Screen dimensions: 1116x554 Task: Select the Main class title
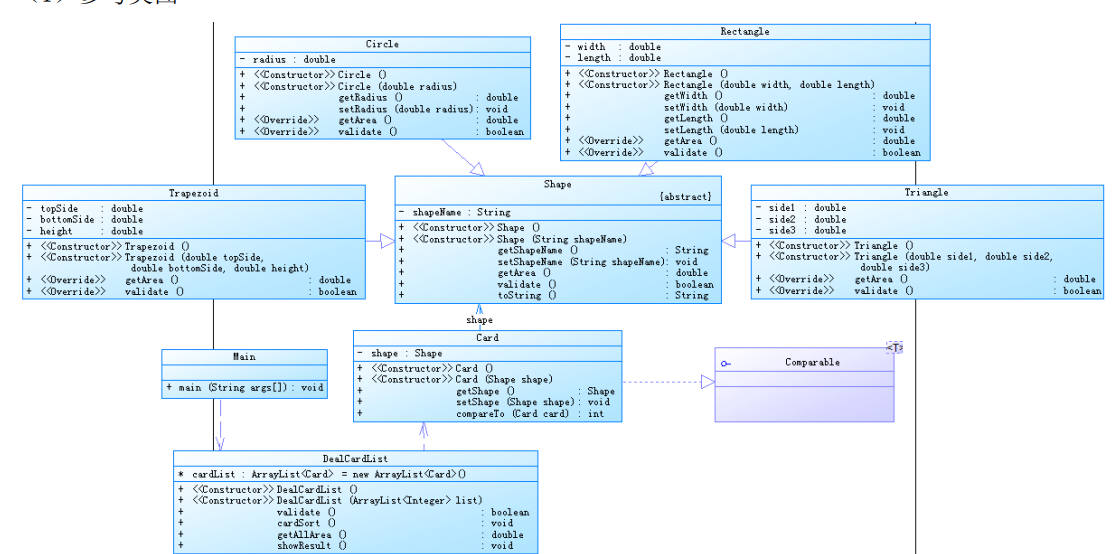click(244, 357)
